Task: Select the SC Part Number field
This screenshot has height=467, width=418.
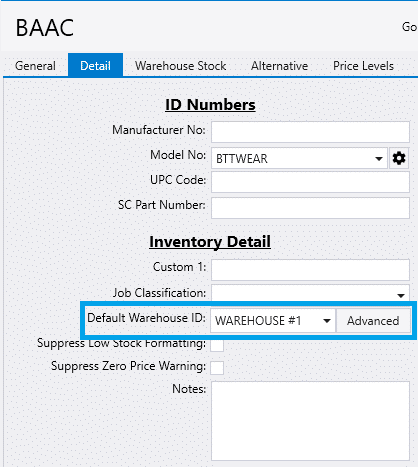Action: tap(310, 208)
